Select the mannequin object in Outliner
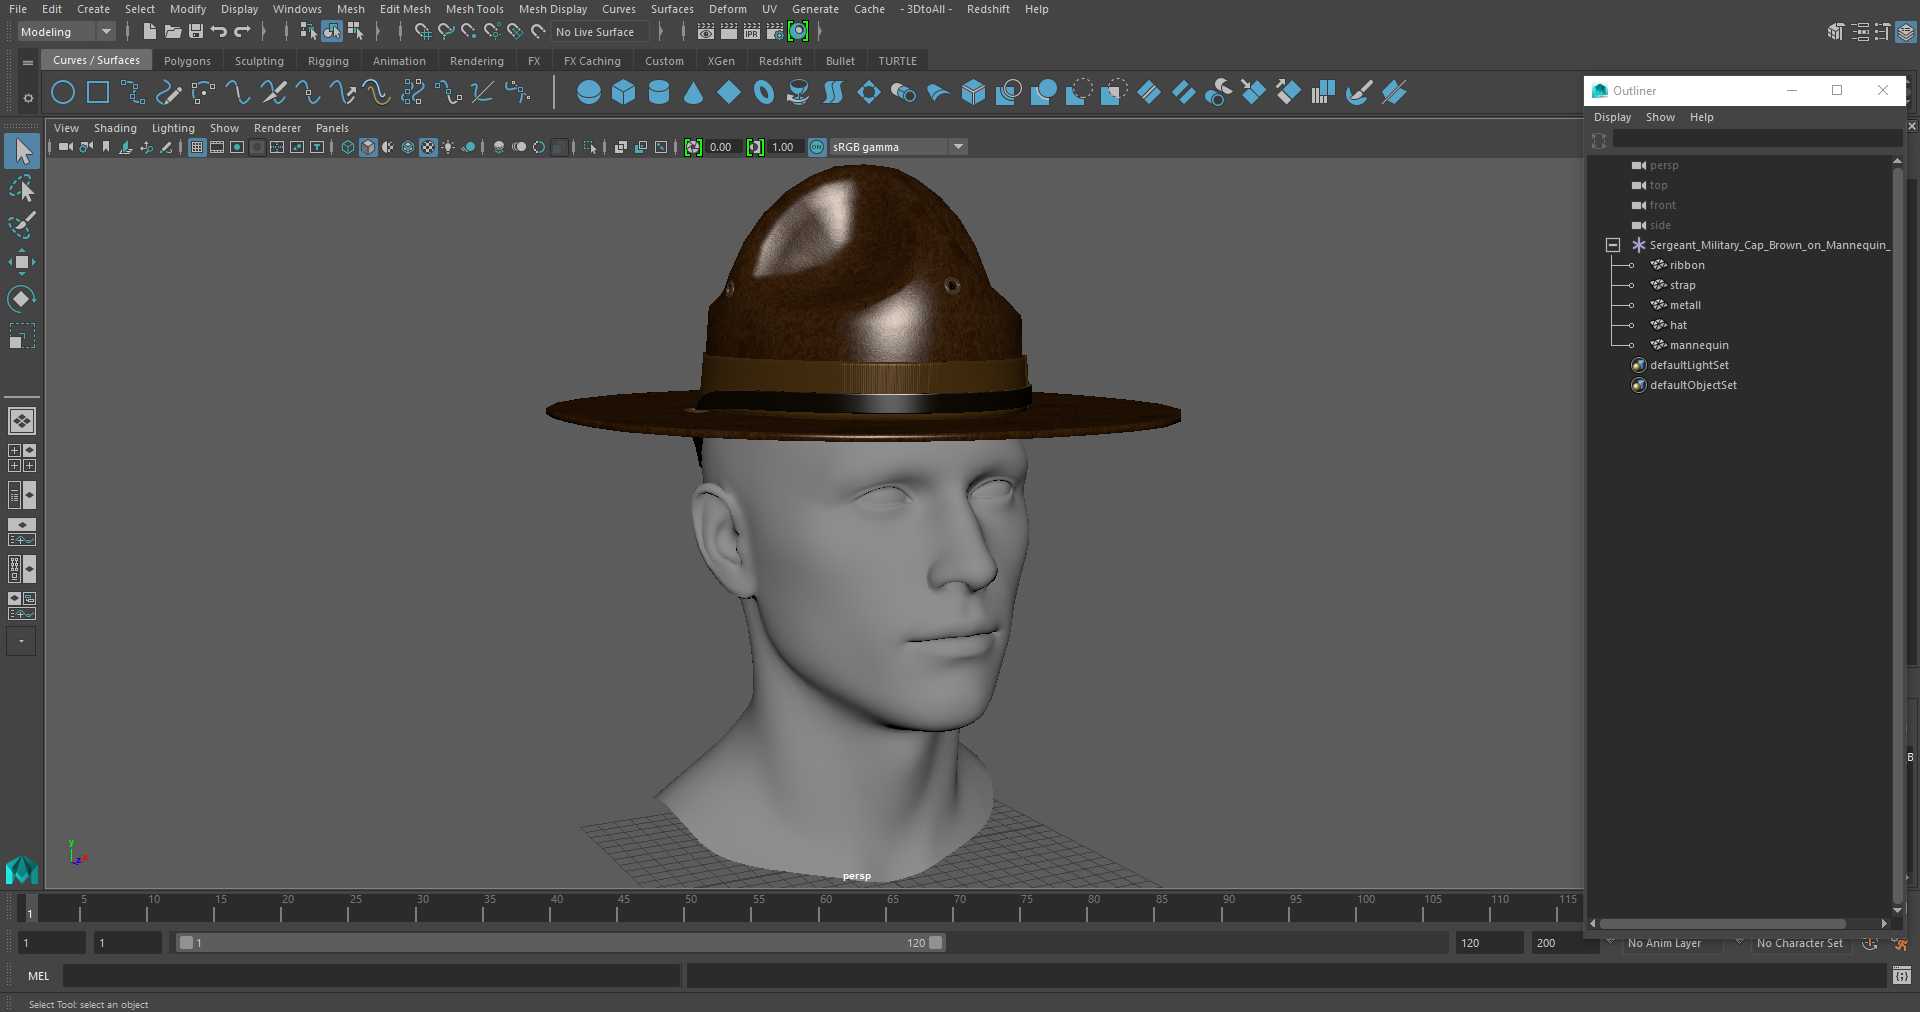The height and width of the screenshot is (1012, 1920). point(1699,345)
